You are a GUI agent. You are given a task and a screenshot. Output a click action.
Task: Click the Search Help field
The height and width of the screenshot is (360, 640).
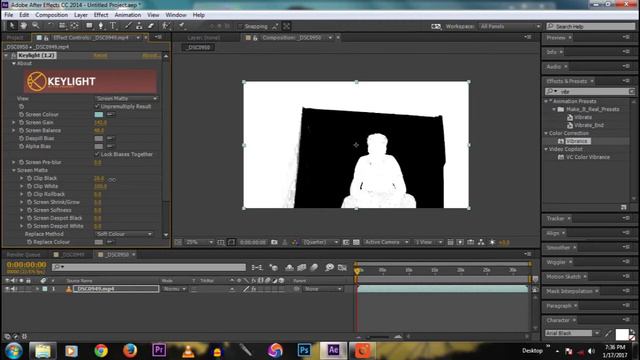(x=591, y=27)
